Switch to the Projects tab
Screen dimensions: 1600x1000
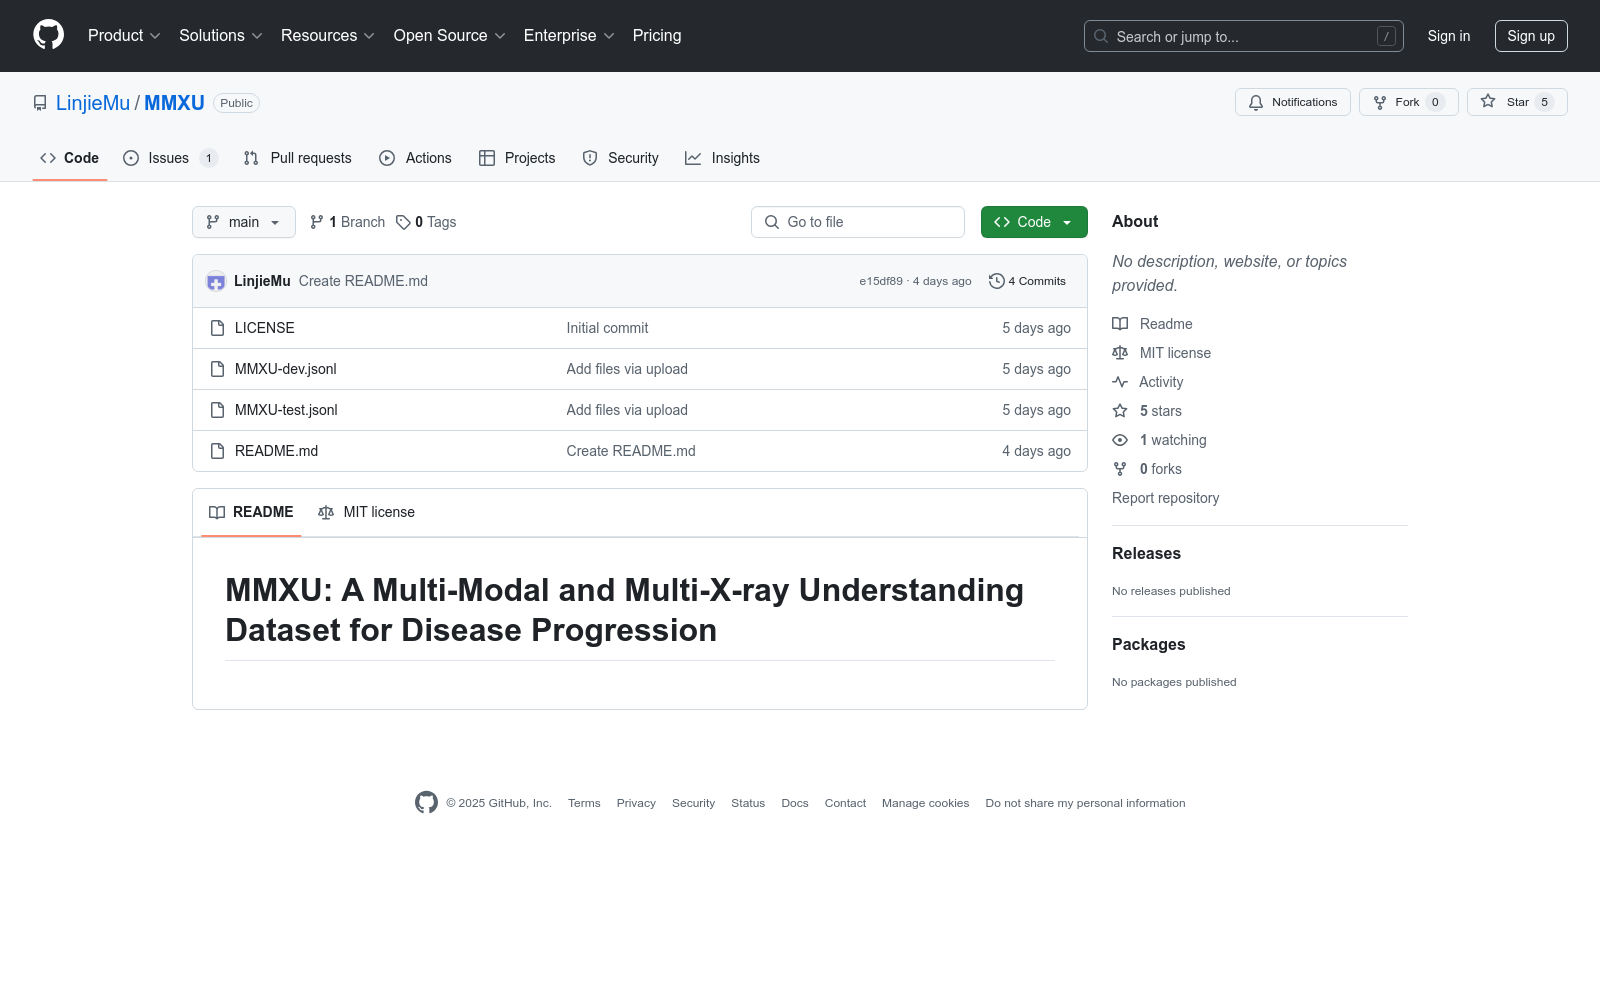click(x=517, y=158)
